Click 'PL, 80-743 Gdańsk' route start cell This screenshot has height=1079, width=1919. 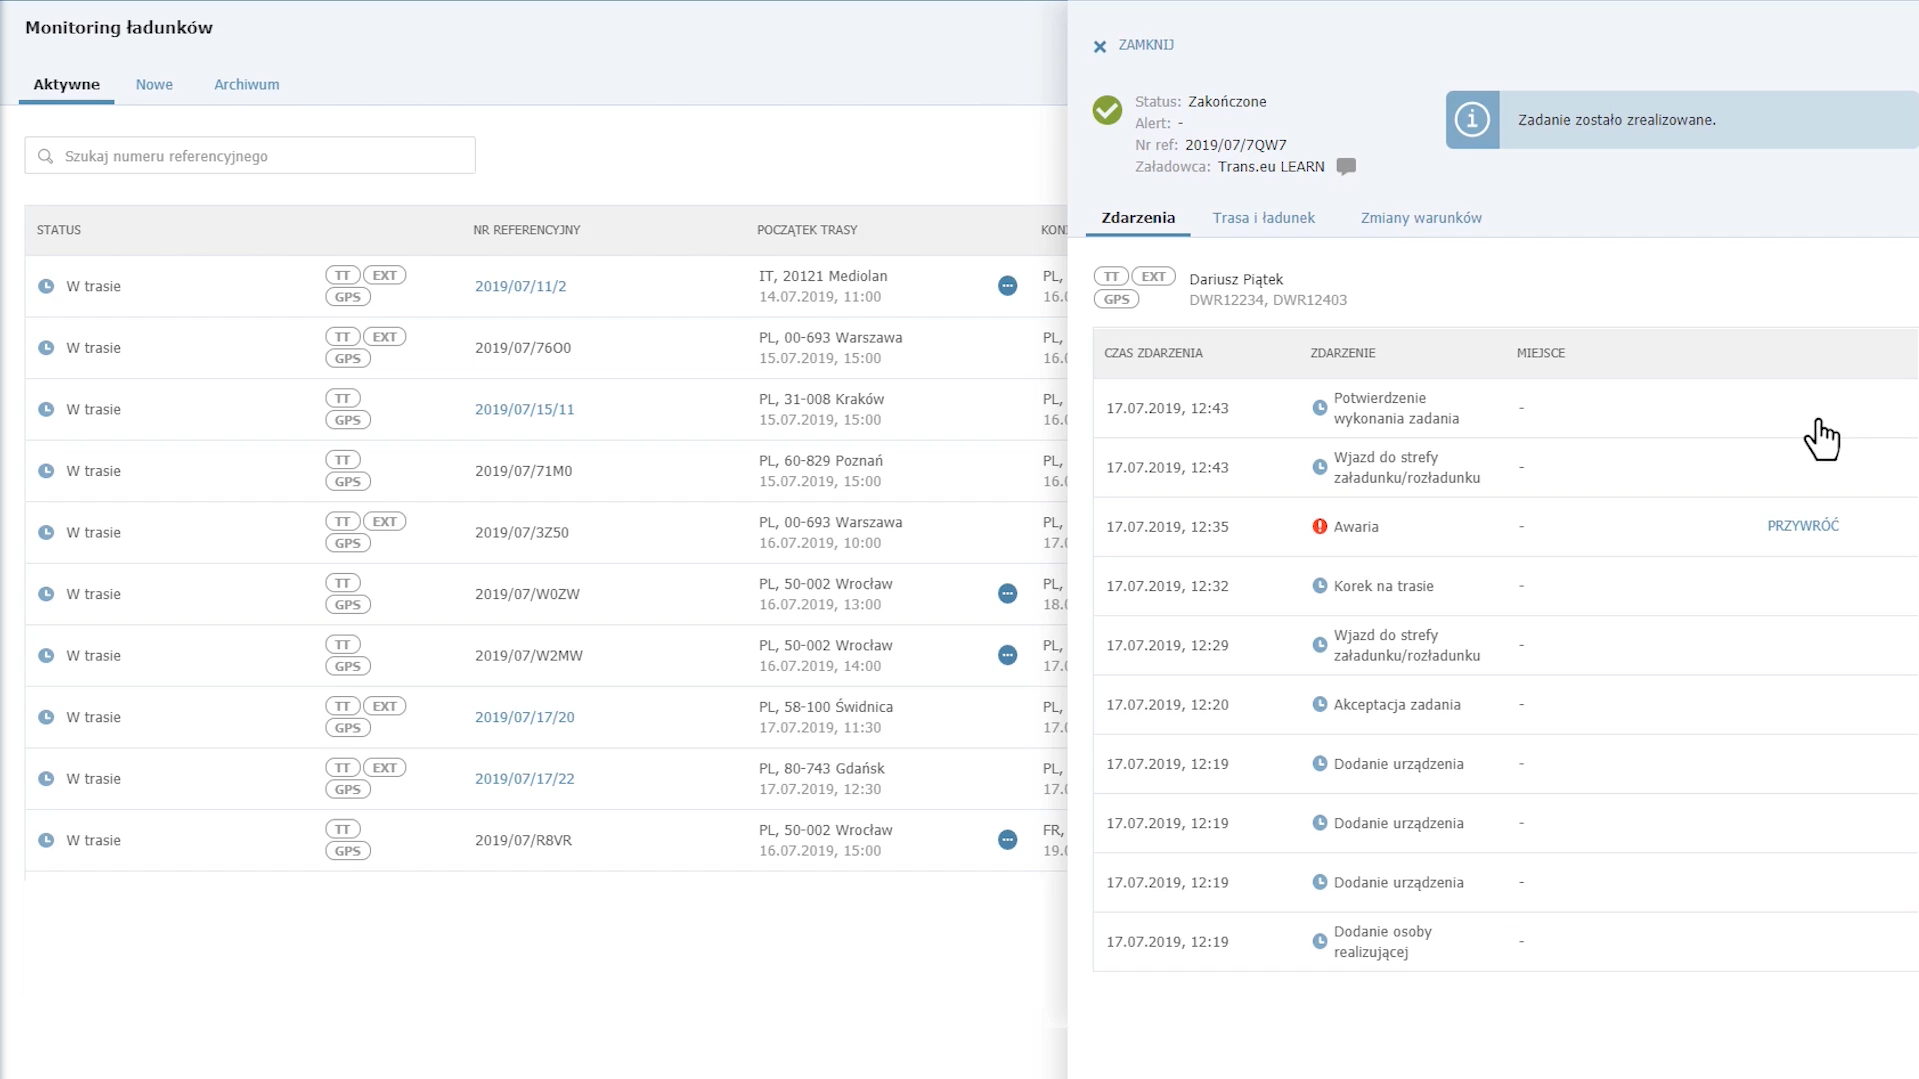[821, 769]
